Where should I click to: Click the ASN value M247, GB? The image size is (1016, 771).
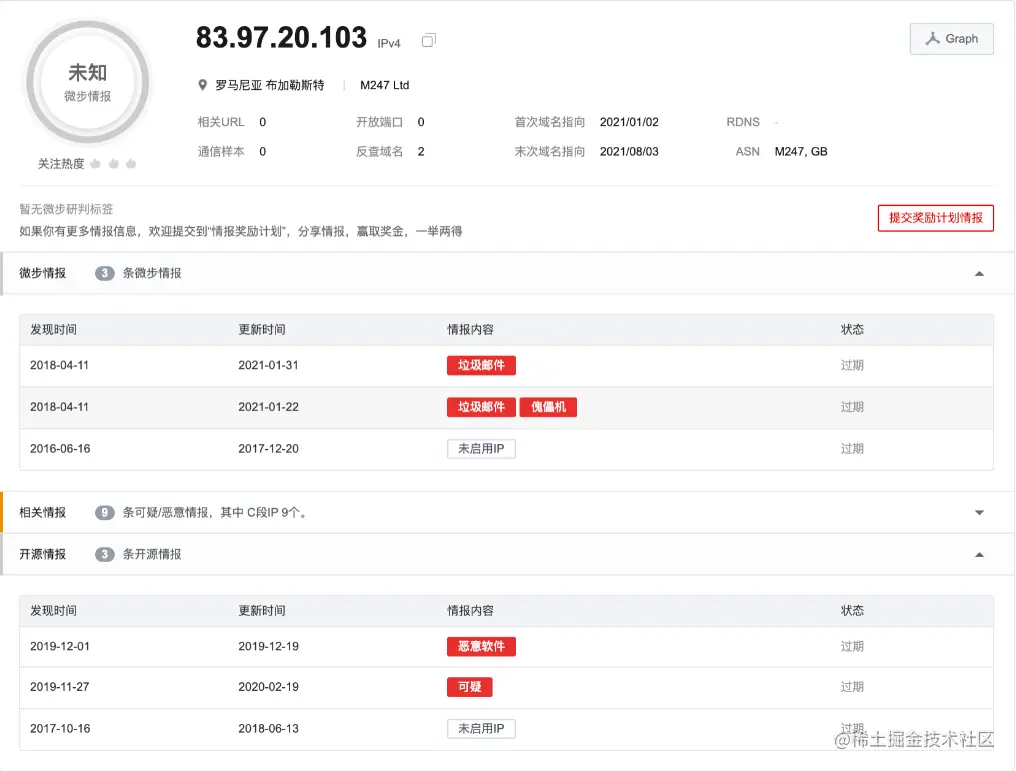tap(801, 152)
